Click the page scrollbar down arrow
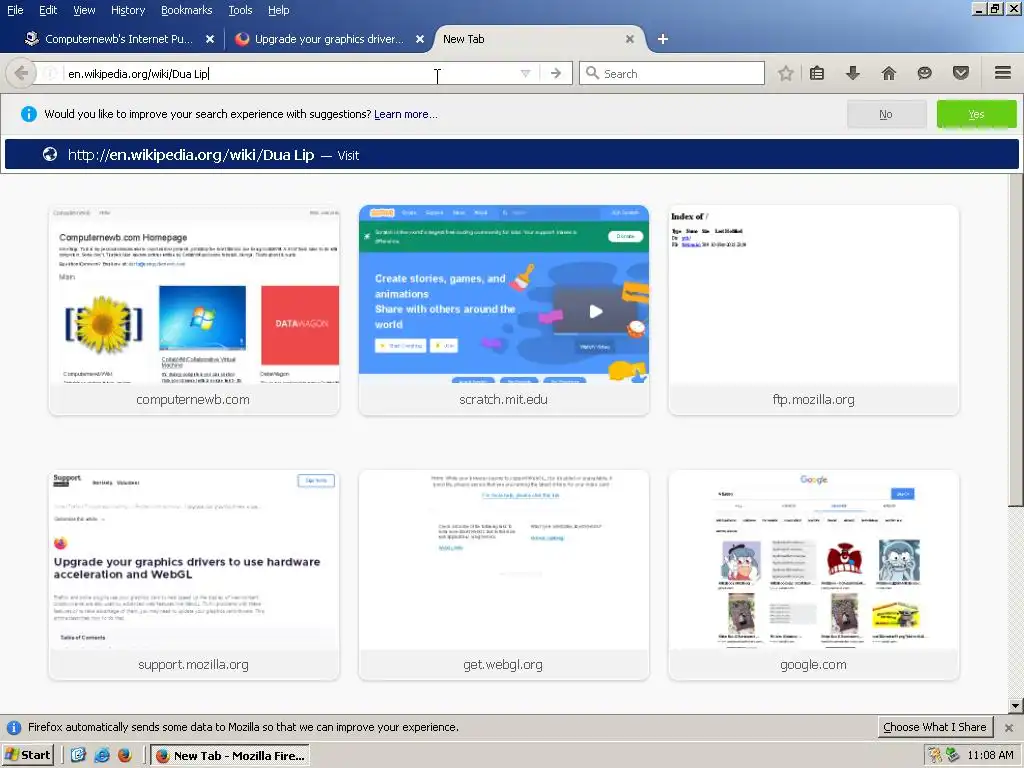Image resolution: width=1024 pixels, height=768 pixels. pyautogui.click(x=1016, y=705)
